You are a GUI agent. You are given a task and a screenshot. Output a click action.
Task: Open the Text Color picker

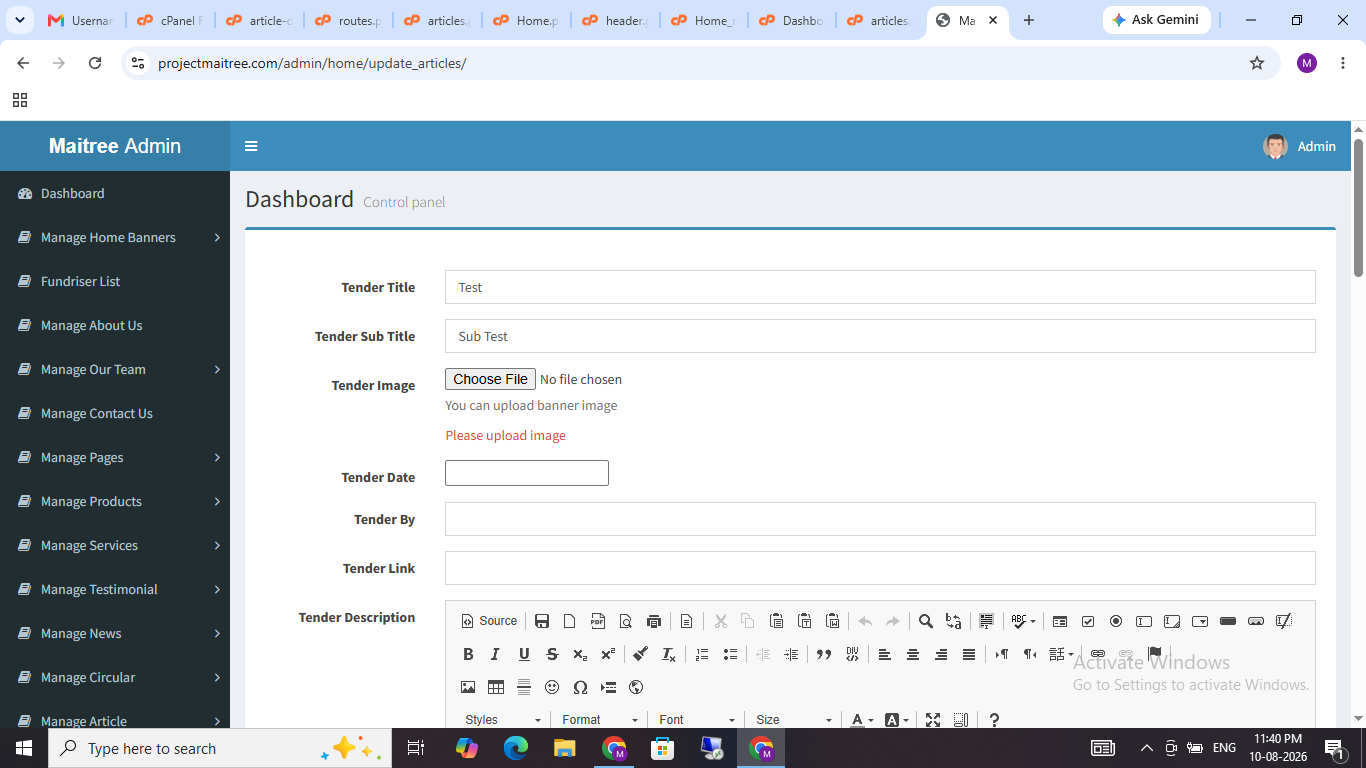pyautogui.click(x=861, y=720)
